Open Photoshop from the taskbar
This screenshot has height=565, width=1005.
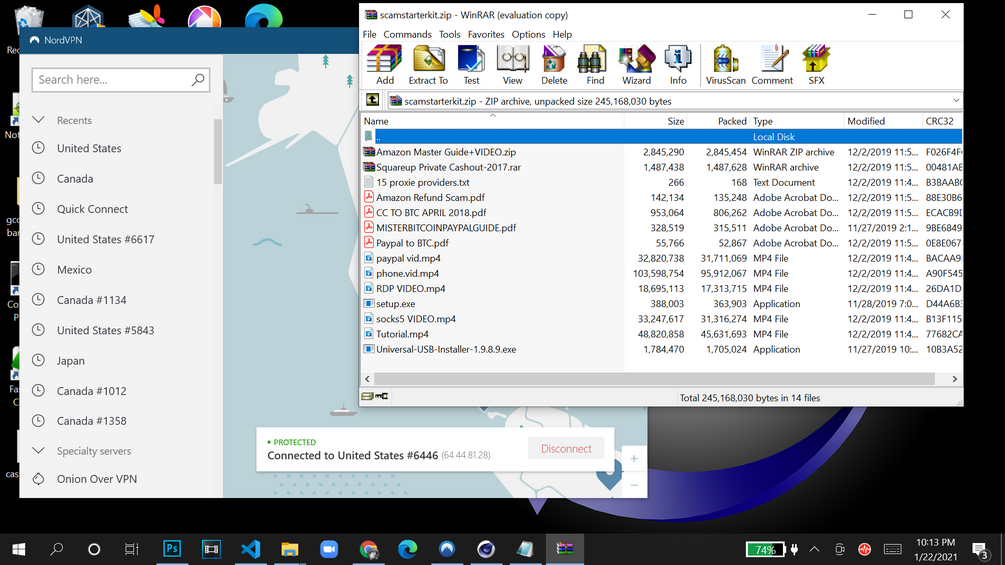point(172,549)
